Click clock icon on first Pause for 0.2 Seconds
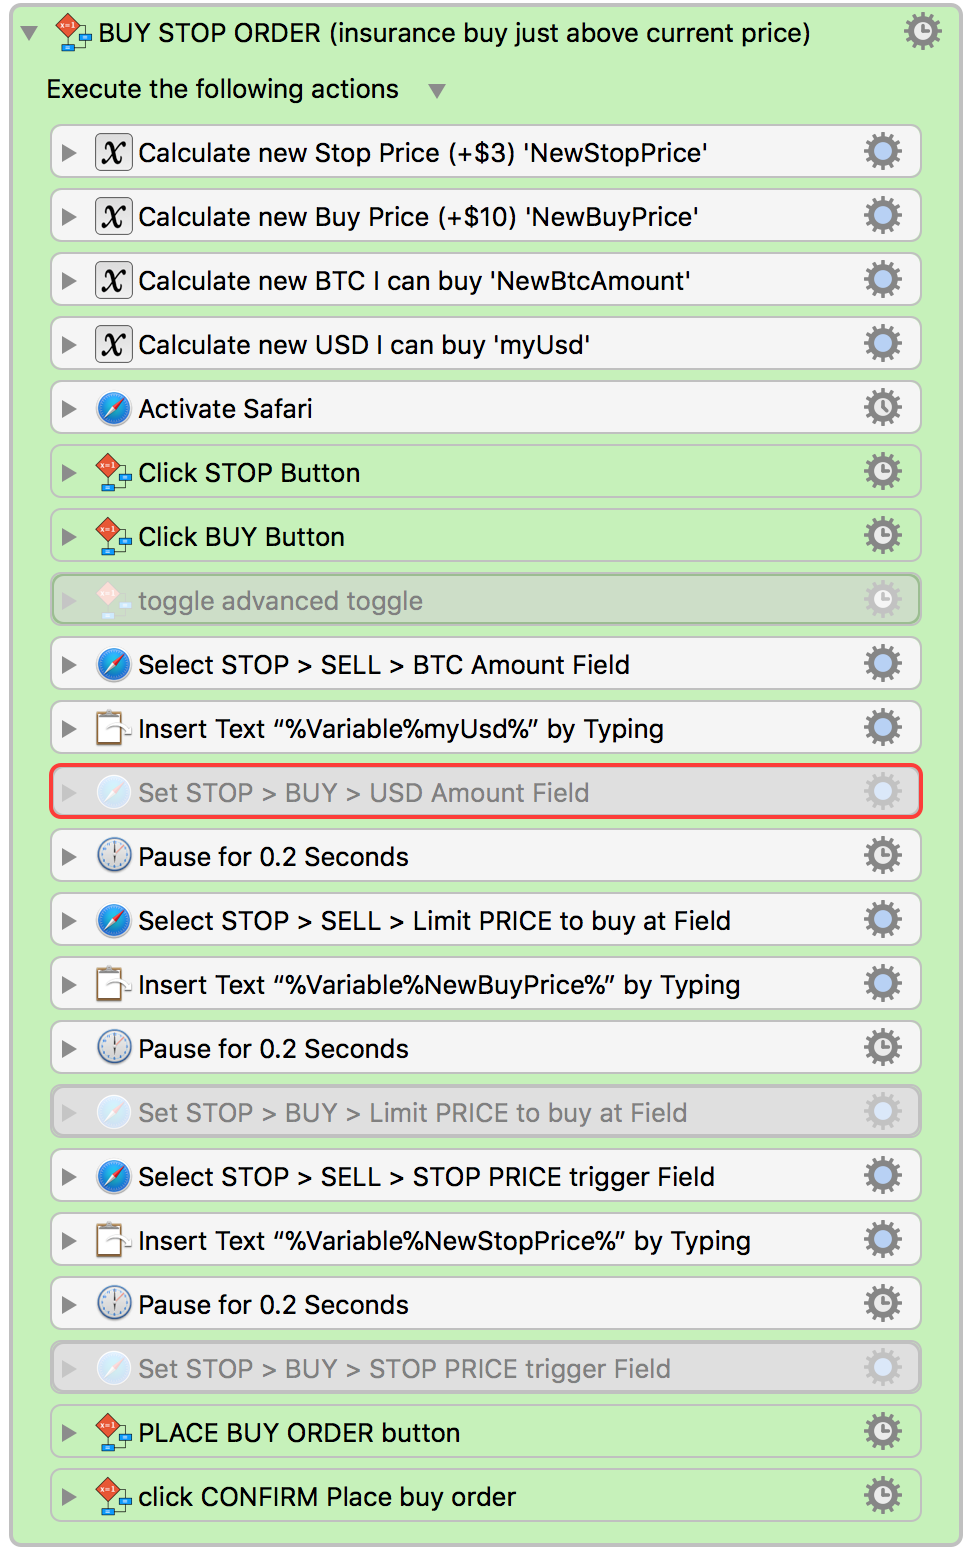Screen dimensions: 972x1556 coord(114,857)
